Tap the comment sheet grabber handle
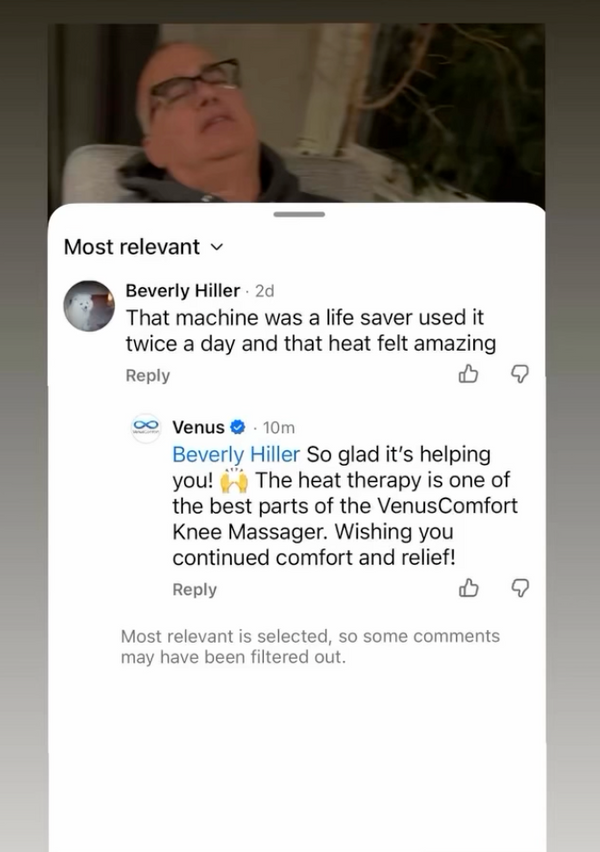Viewport: 600px width, 852px height. pos(299,214)
